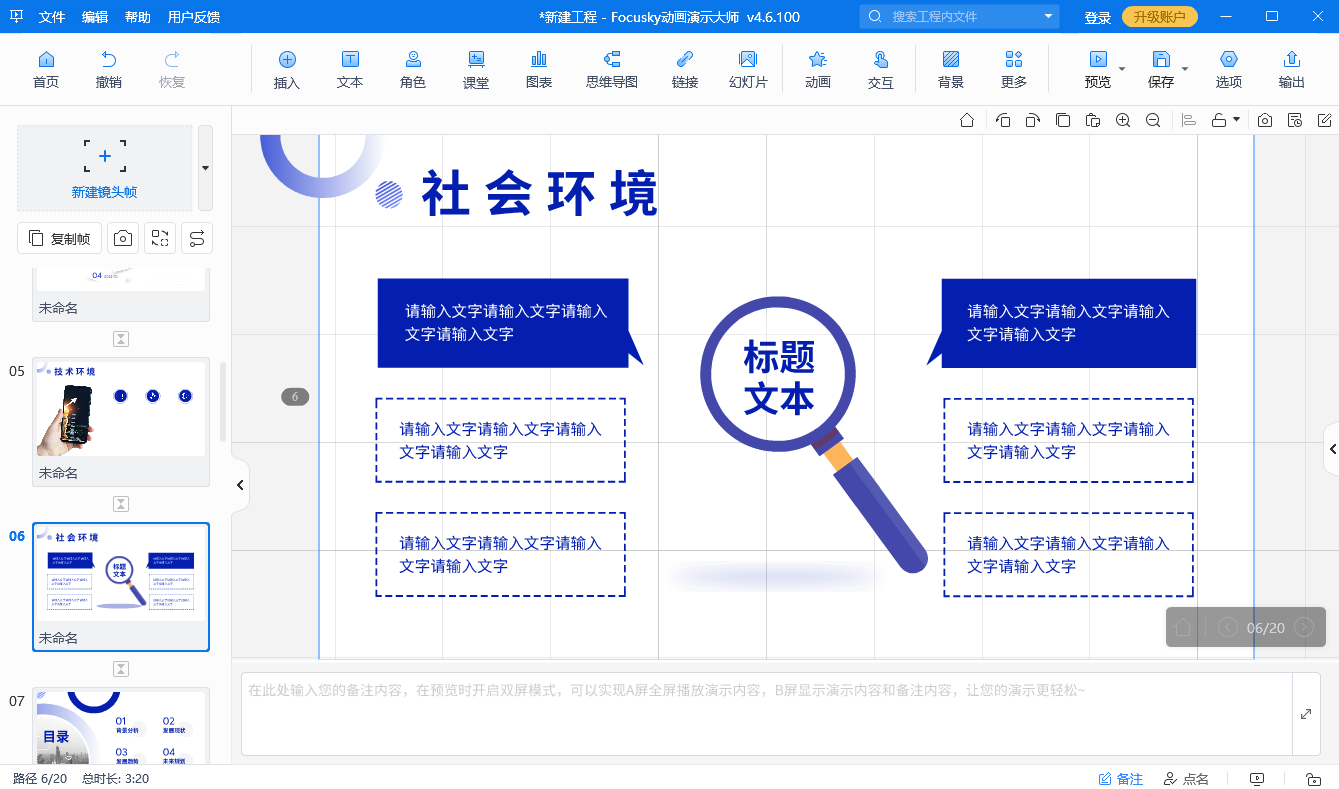Viewport: 1339px width, 789px height.
Task: Open the 背景 background tool
Action: (951, 69)
